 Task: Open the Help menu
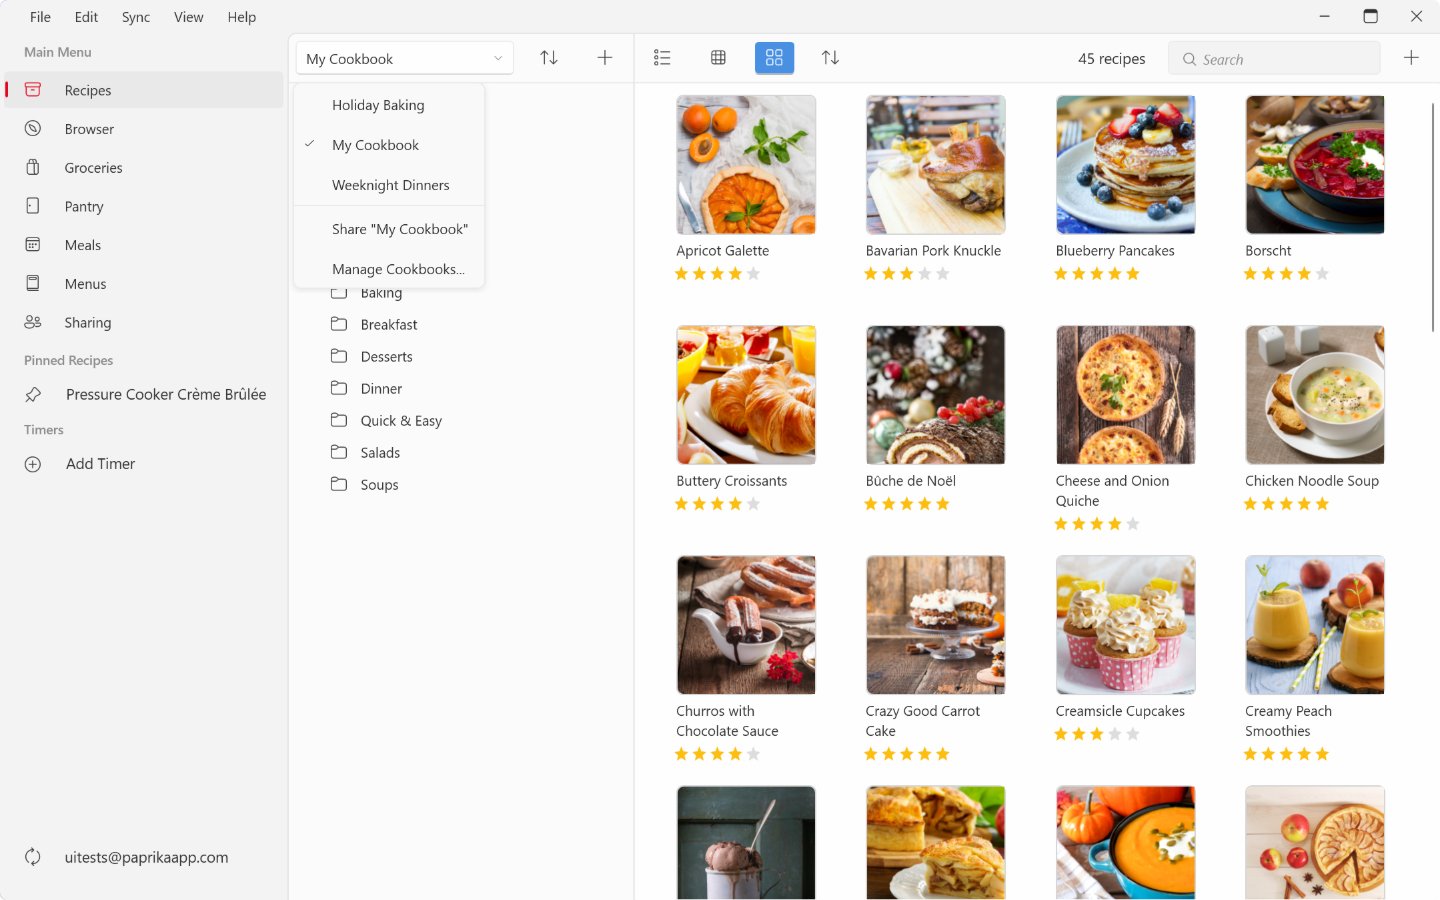[x=241, y=17]
